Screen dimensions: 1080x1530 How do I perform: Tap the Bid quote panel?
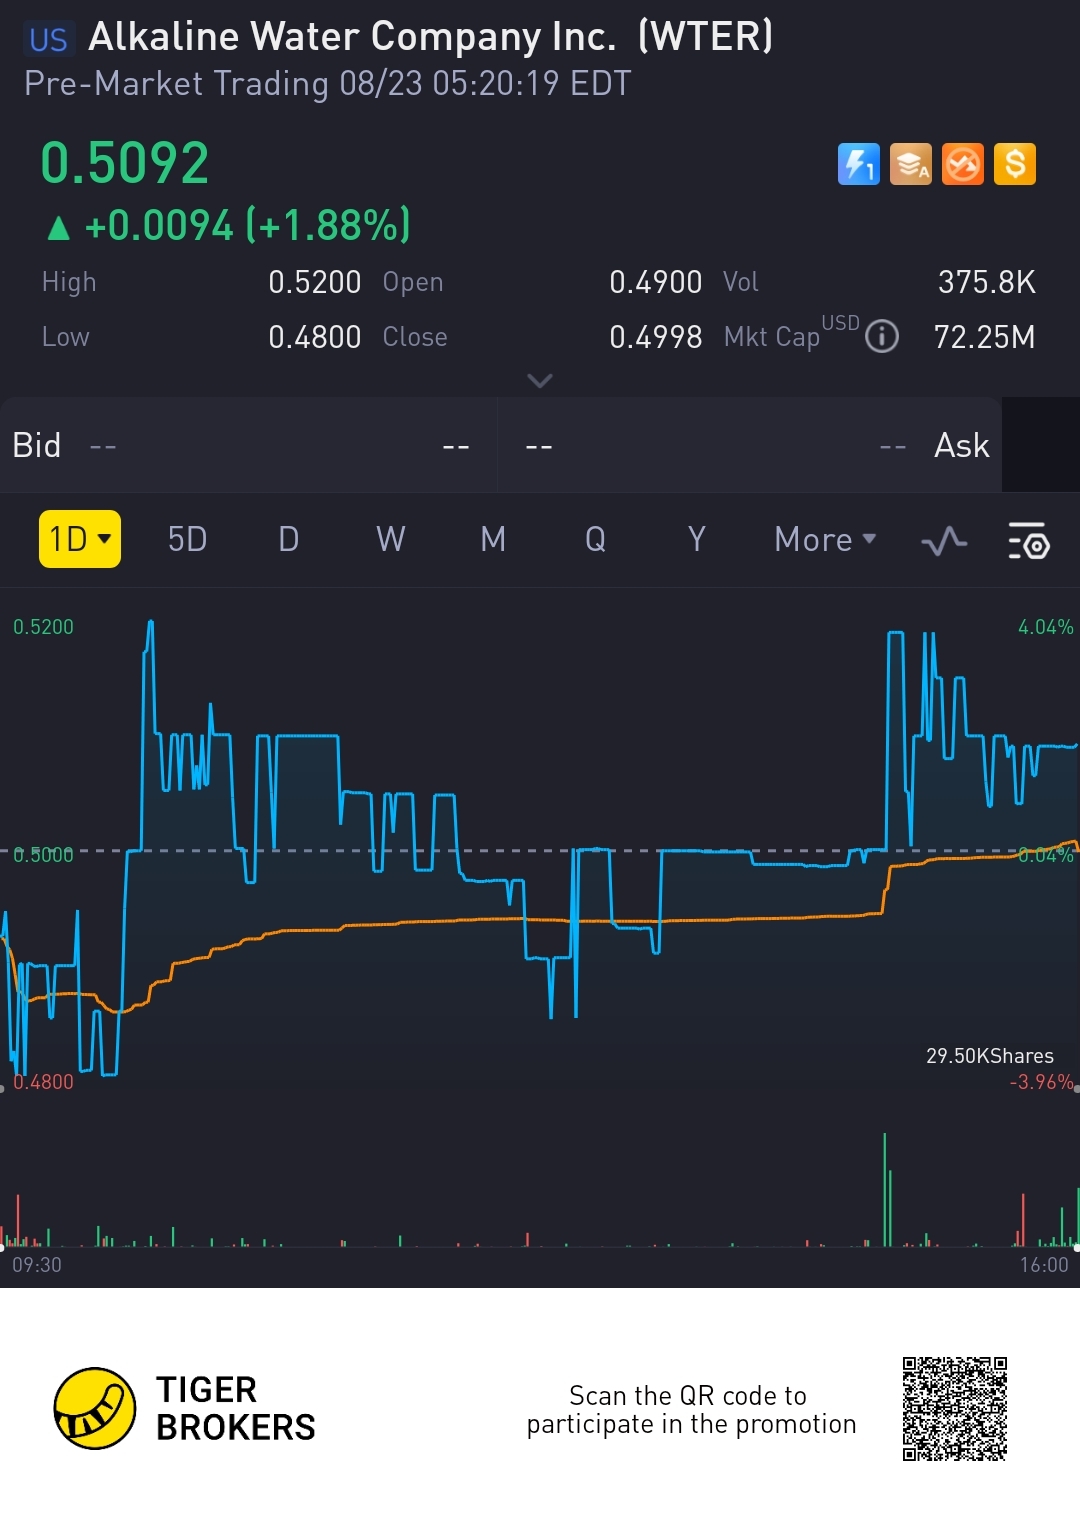tap(248, 445)
